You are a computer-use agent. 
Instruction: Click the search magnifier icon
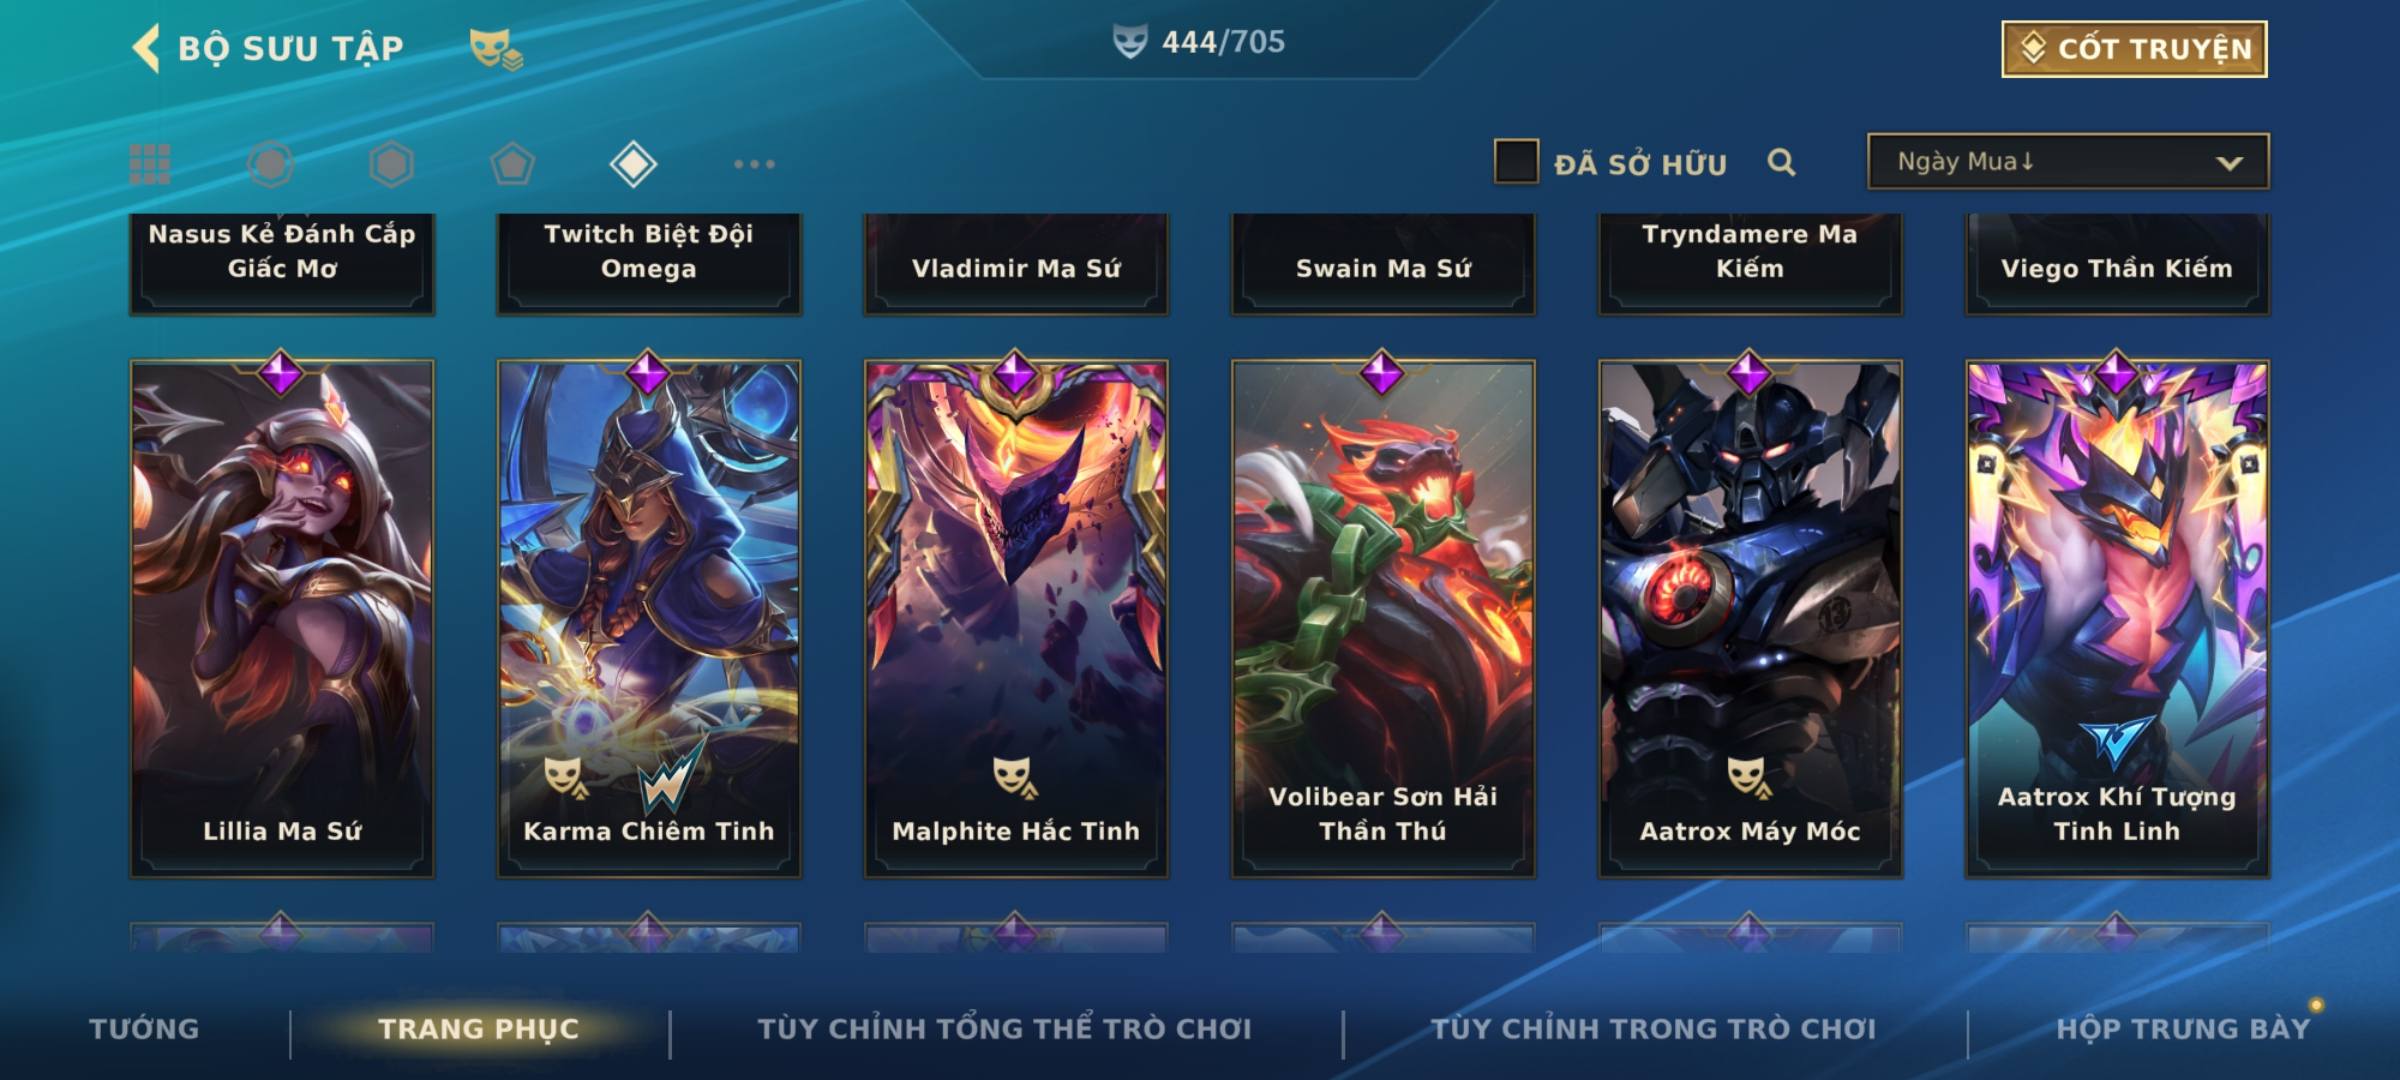1781,162
